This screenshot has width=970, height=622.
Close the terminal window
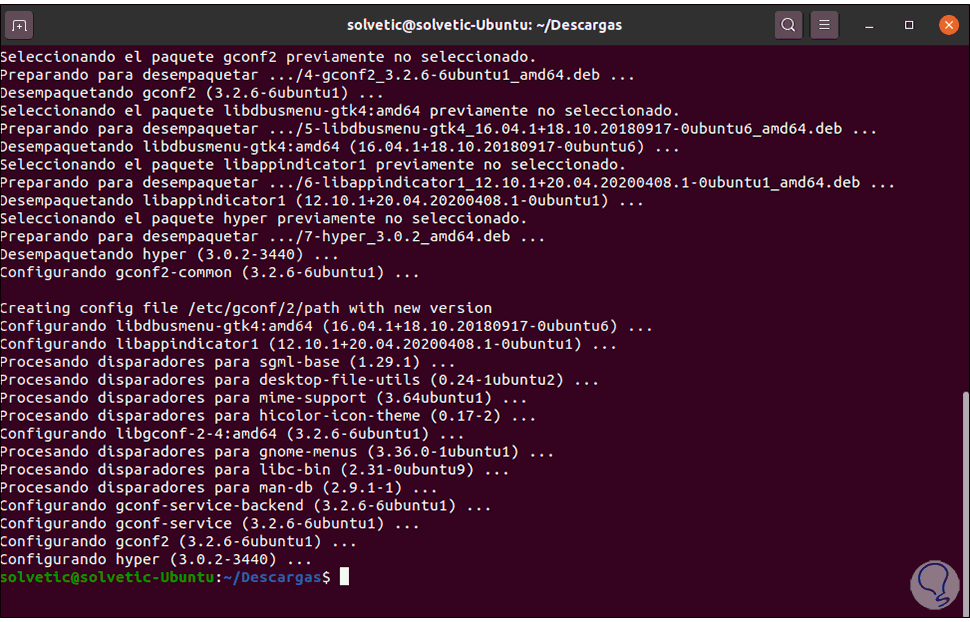(x=944, y=25)
